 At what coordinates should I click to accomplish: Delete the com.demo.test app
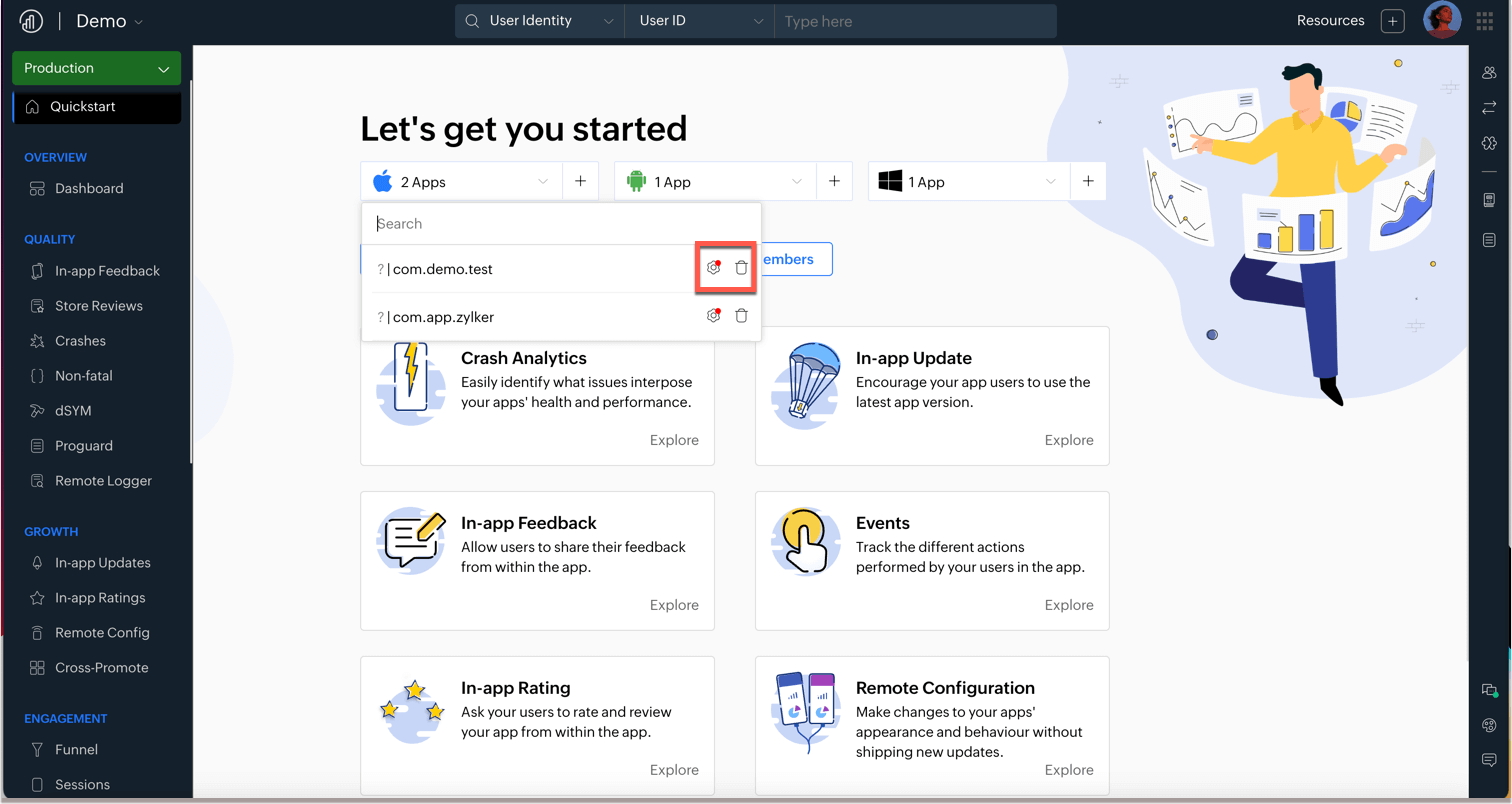click(x=741, y=268)
